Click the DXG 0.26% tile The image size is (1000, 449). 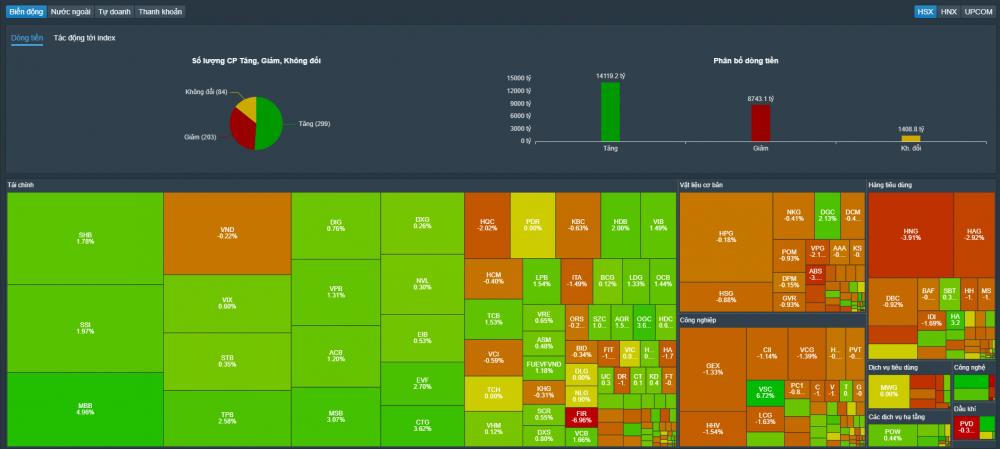pos(422,223)
